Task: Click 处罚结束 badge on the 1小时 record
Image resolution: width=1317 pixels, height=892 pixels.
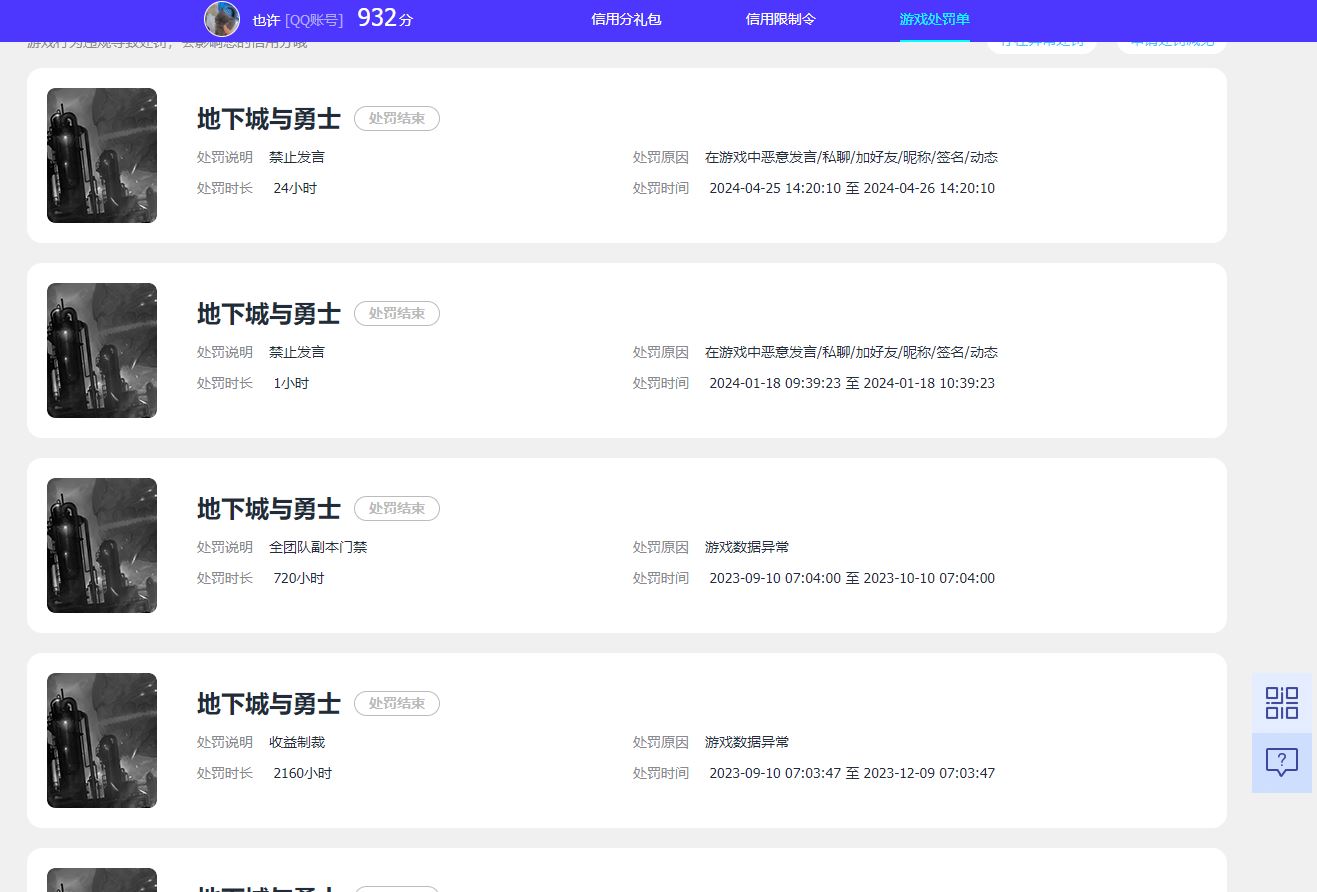Action: [x=397, y=314]
